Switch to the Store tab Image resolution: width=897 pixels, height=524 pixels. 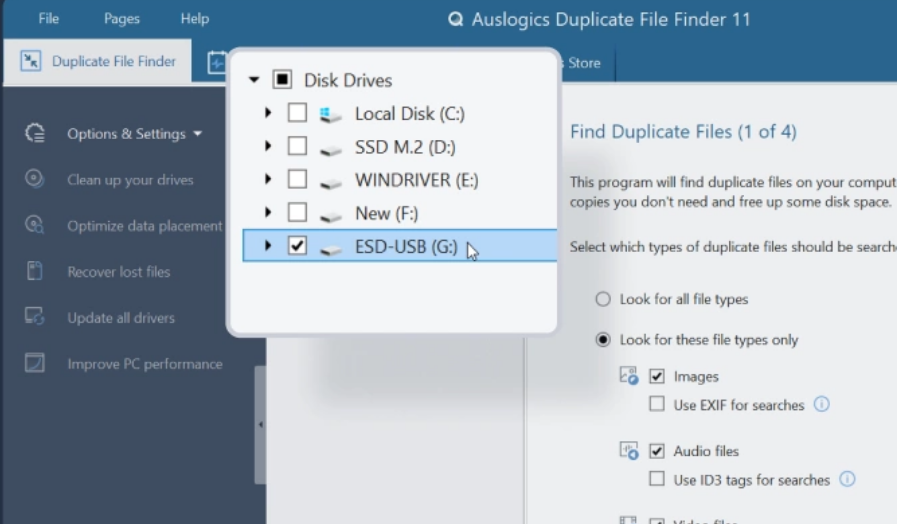point(584,63)
